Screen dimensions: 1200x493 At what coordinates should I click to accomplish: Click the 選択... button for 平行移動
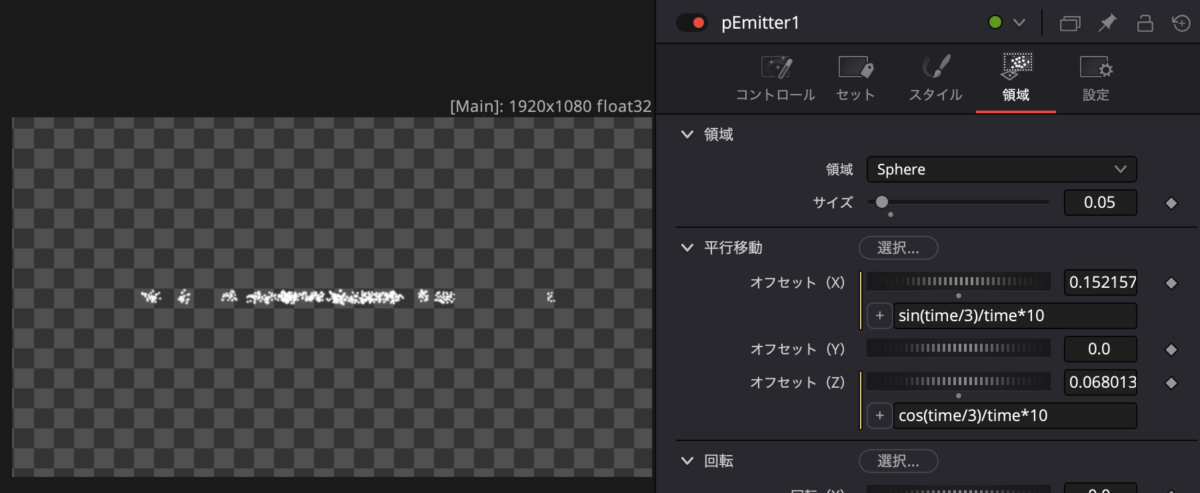(898, 247)
